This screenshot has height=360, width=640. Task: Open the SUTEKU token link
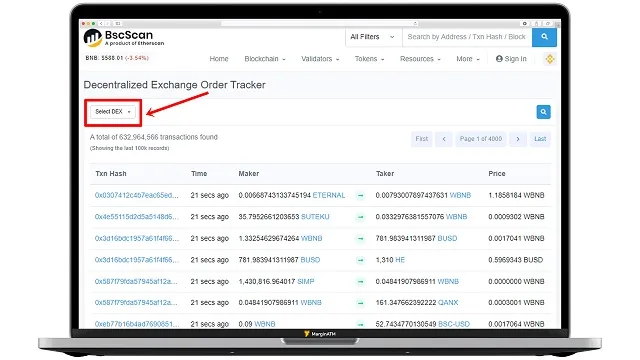[315, 217]
